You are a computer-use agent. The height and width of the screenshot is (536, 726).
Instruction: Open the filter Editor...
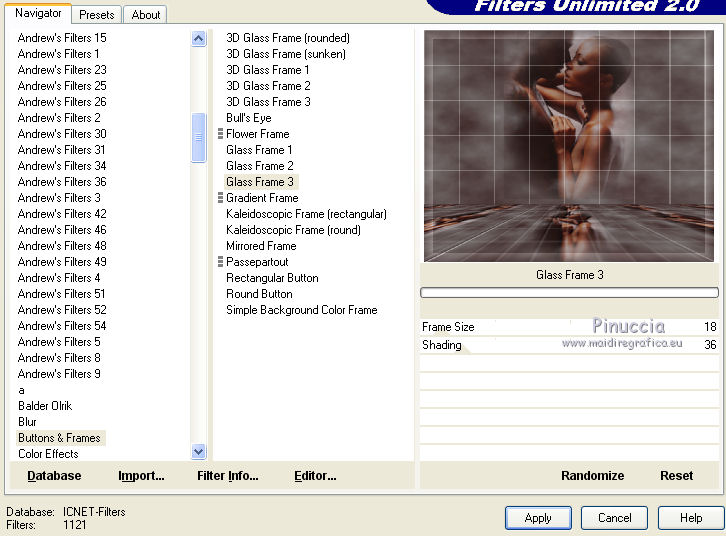tap(315, 475)
